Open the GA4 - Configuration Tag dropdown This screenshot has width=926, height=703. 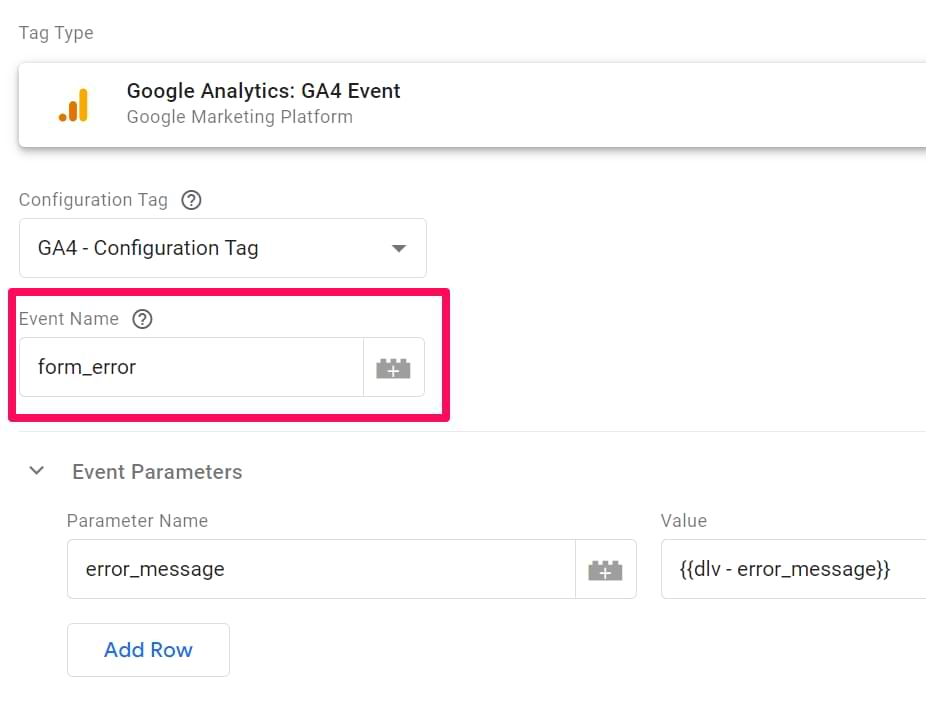(222, 248)
